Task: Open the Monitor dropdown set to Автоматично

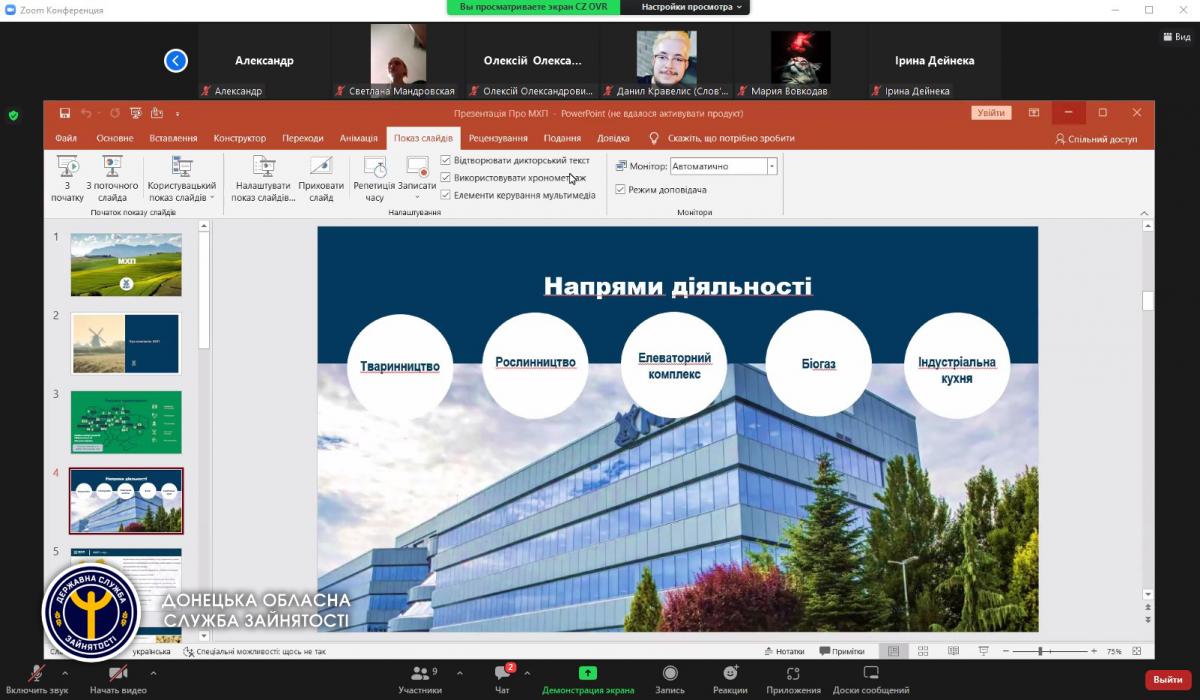Action: [x=771, y=166]
